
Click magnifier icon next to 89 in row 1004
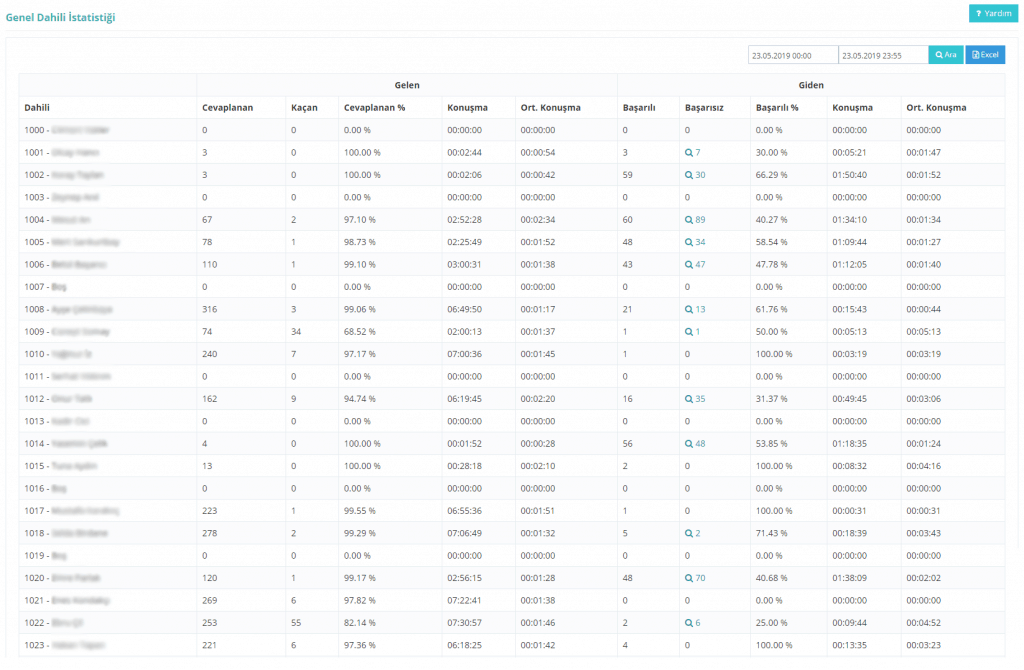click(689, 219)
